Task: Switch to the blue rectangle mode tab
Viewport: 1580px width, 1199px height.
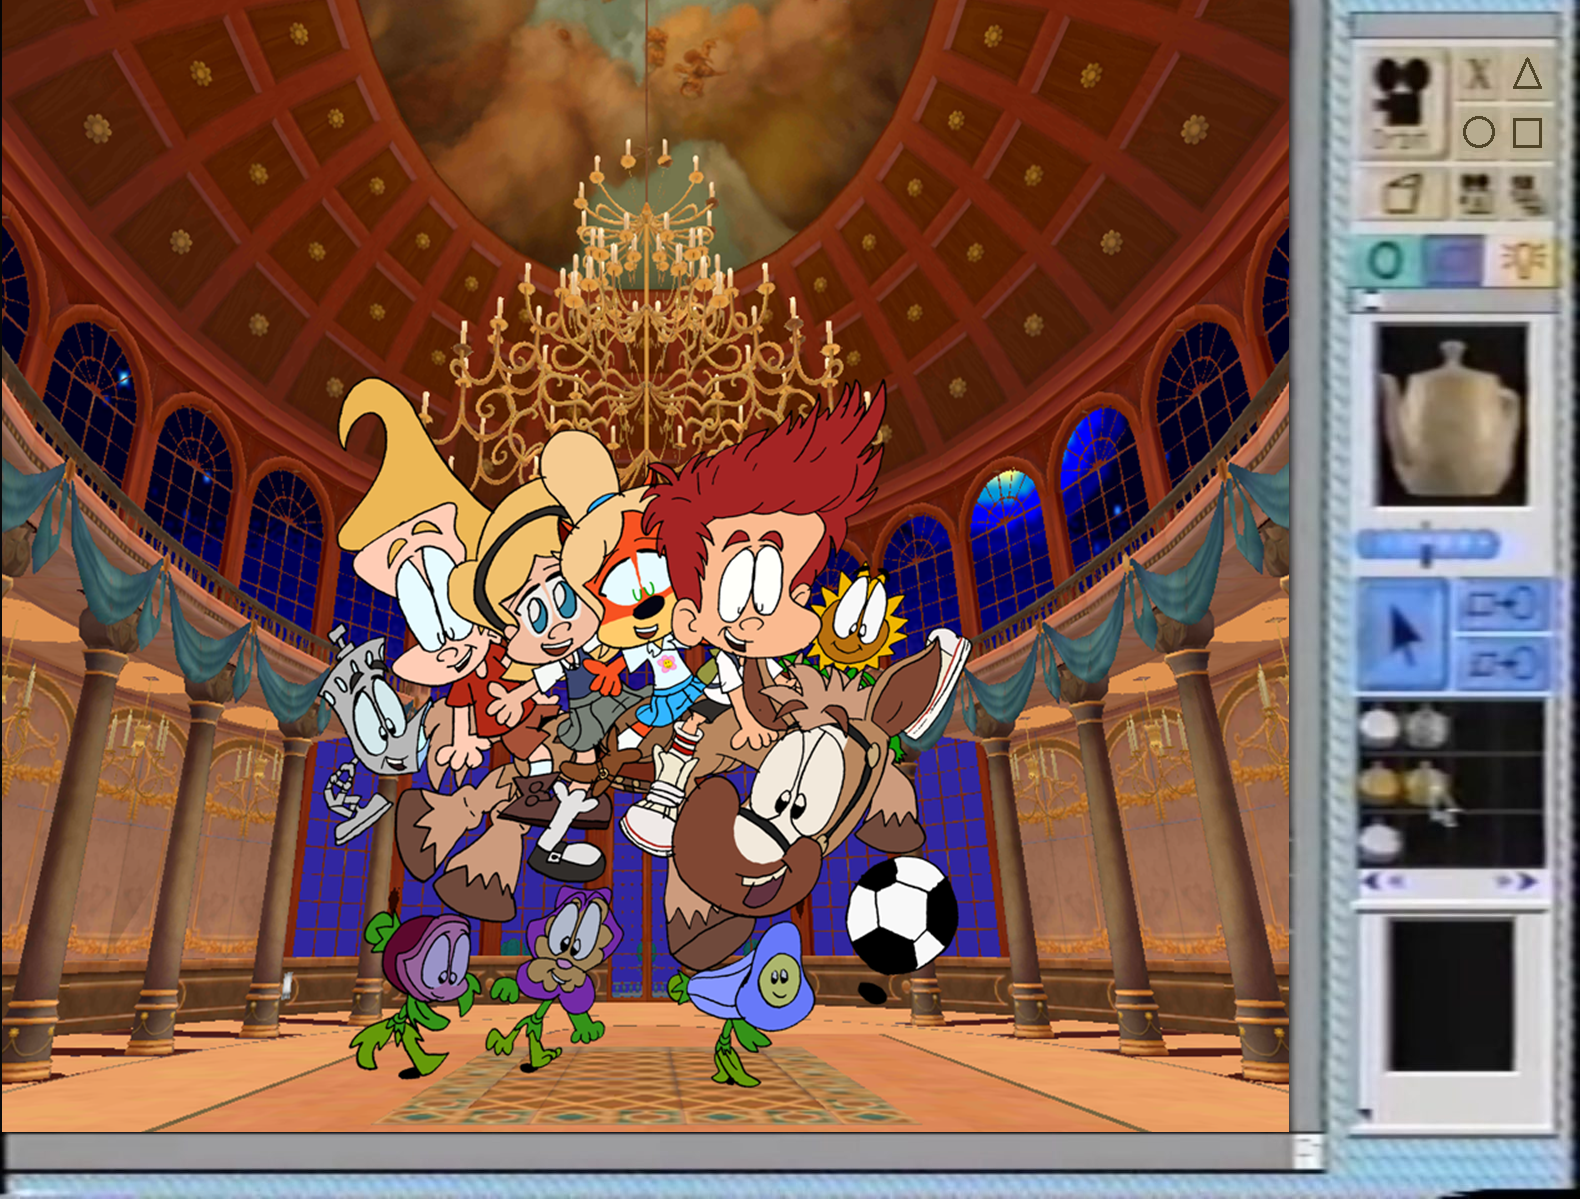Action: pyautogui.click(x=1452, y=262)
